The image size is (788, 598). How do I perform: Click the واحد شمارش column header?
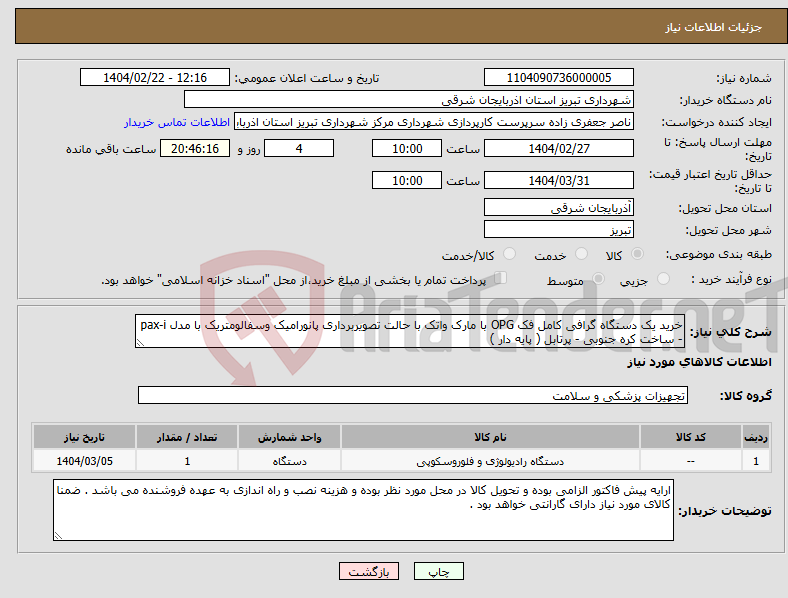[x=289, y=437]
